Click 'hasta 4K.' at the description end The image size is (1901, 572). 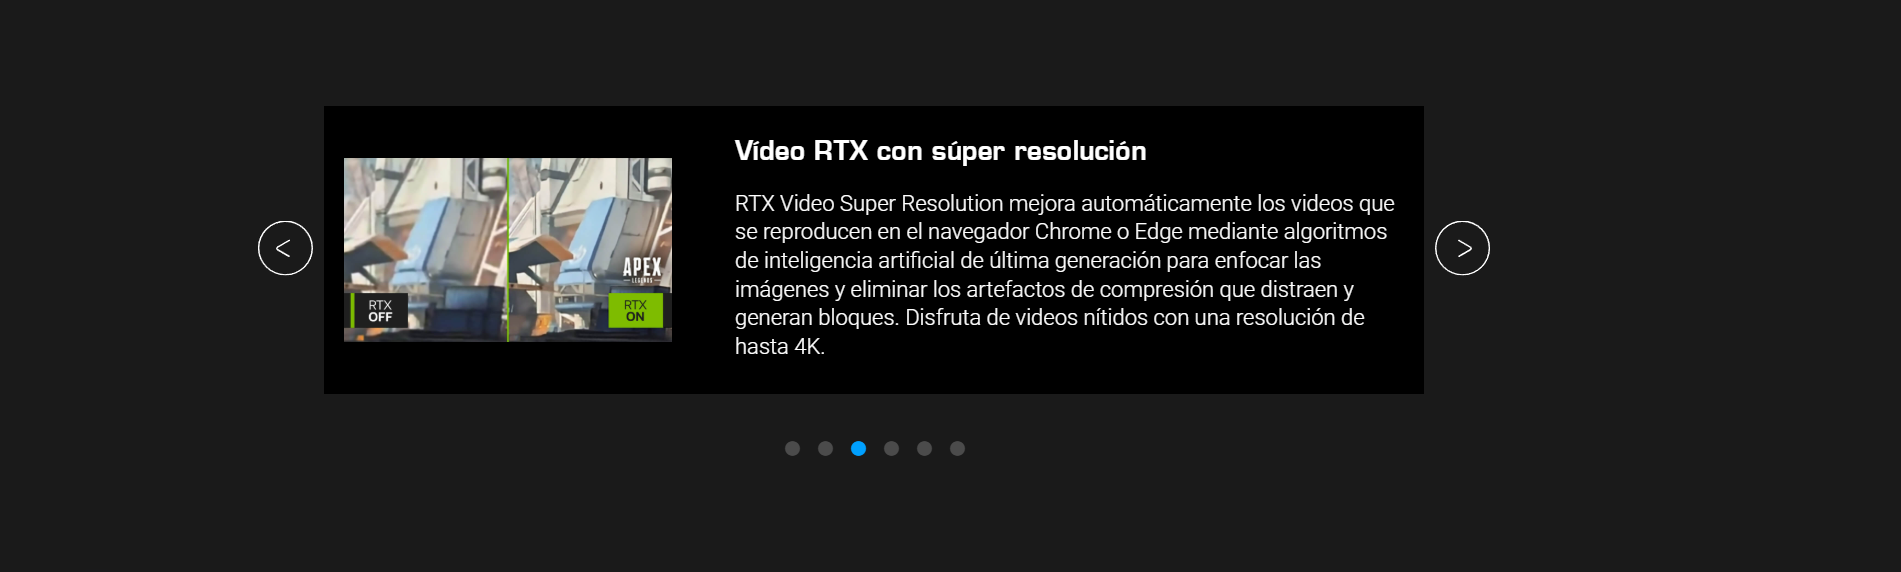tap(780, 347)
